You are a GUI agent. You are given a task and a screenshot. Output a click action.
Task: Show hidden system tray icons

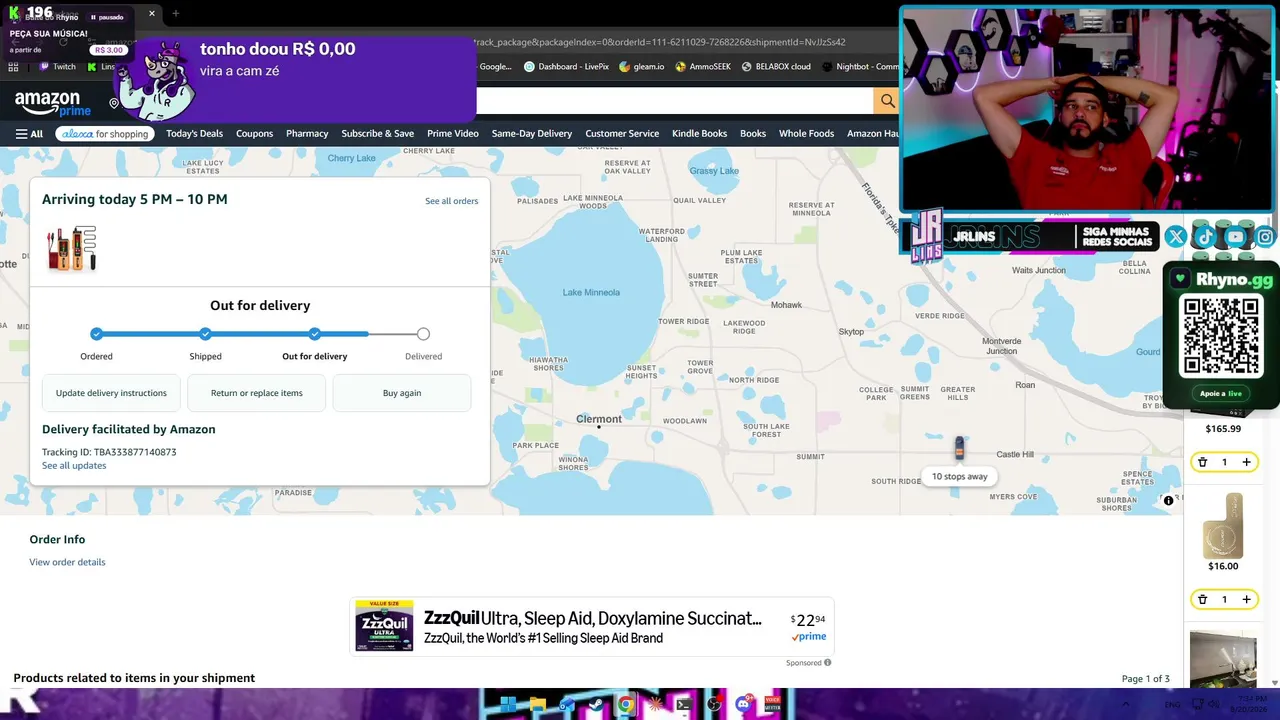[x=1127, y=705]
